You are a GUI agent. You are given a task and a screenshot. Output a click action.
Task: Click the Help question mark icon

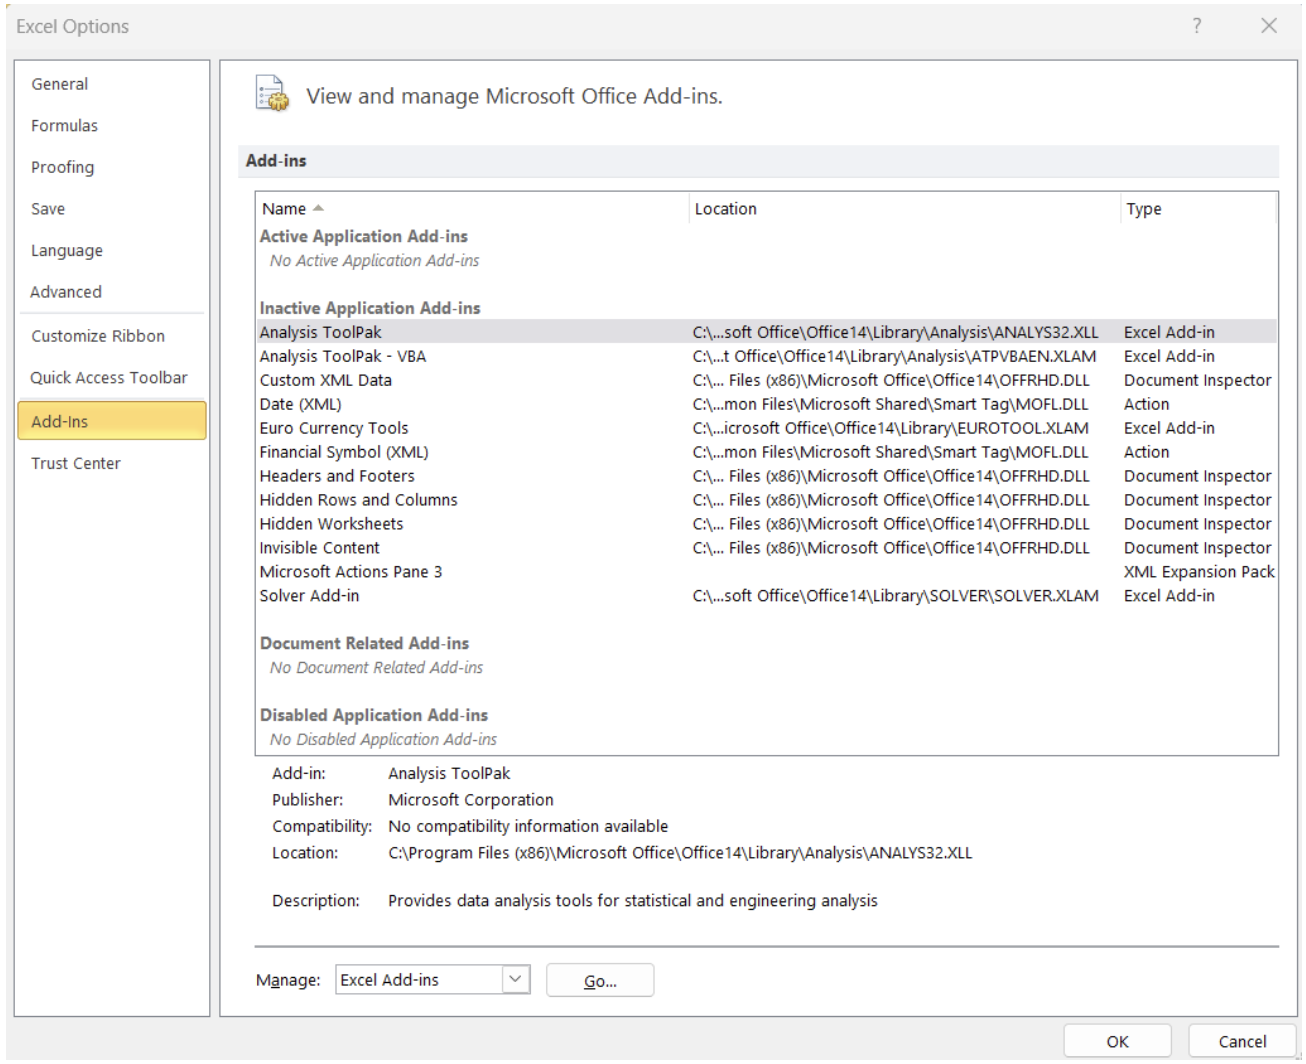coord(1196,26)
